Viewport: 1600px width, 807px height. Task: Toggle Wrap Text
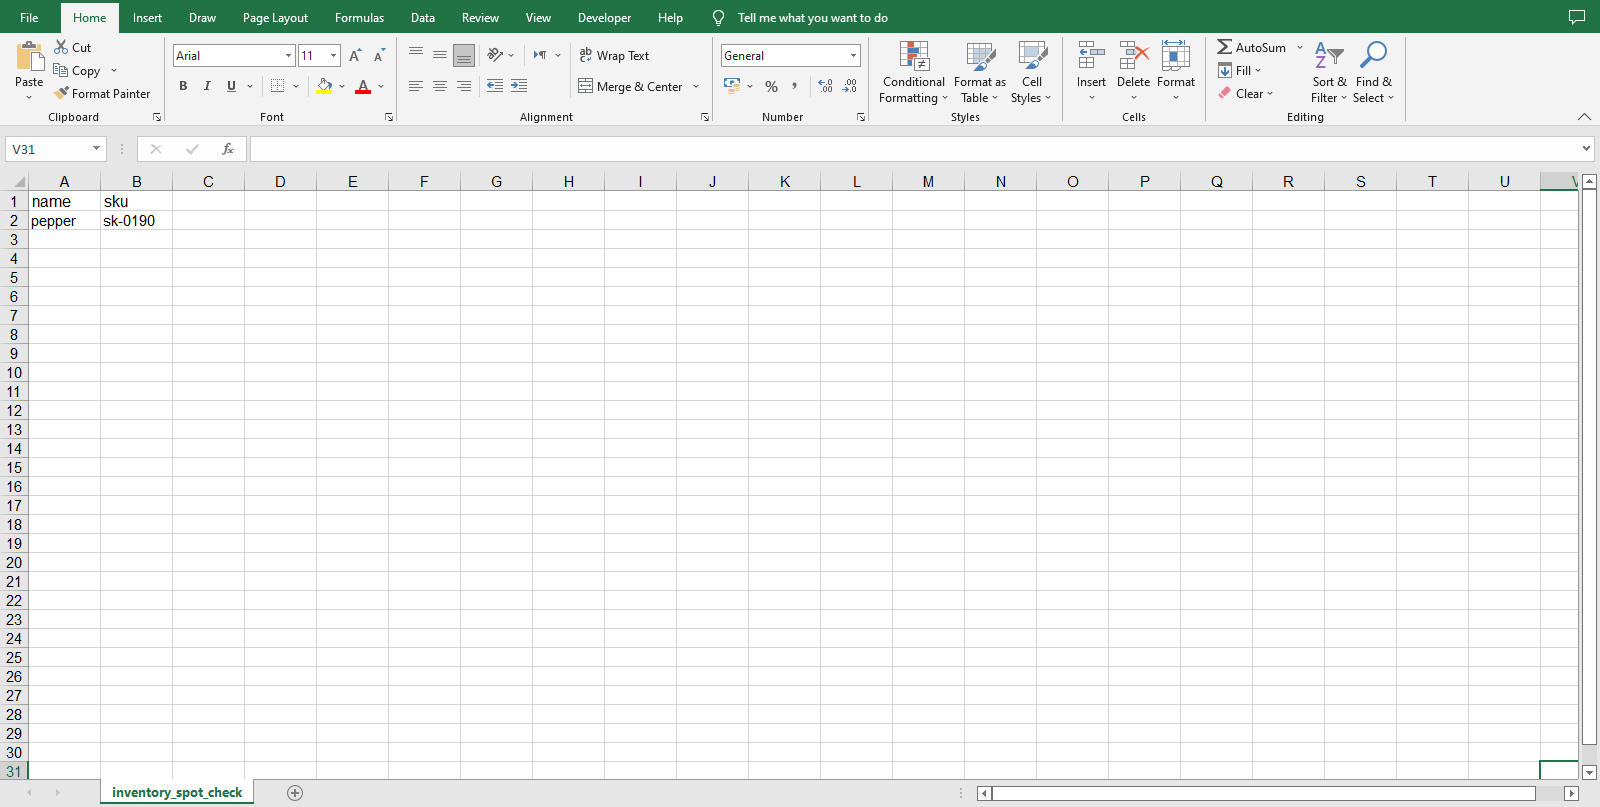pos(614,56)
